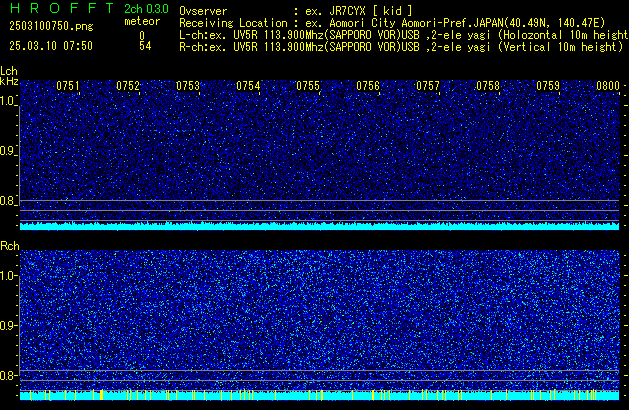Viewport: 629px width, 410px height.
Task: Select the 0755 time marker
Action: [x=308, y=86]
